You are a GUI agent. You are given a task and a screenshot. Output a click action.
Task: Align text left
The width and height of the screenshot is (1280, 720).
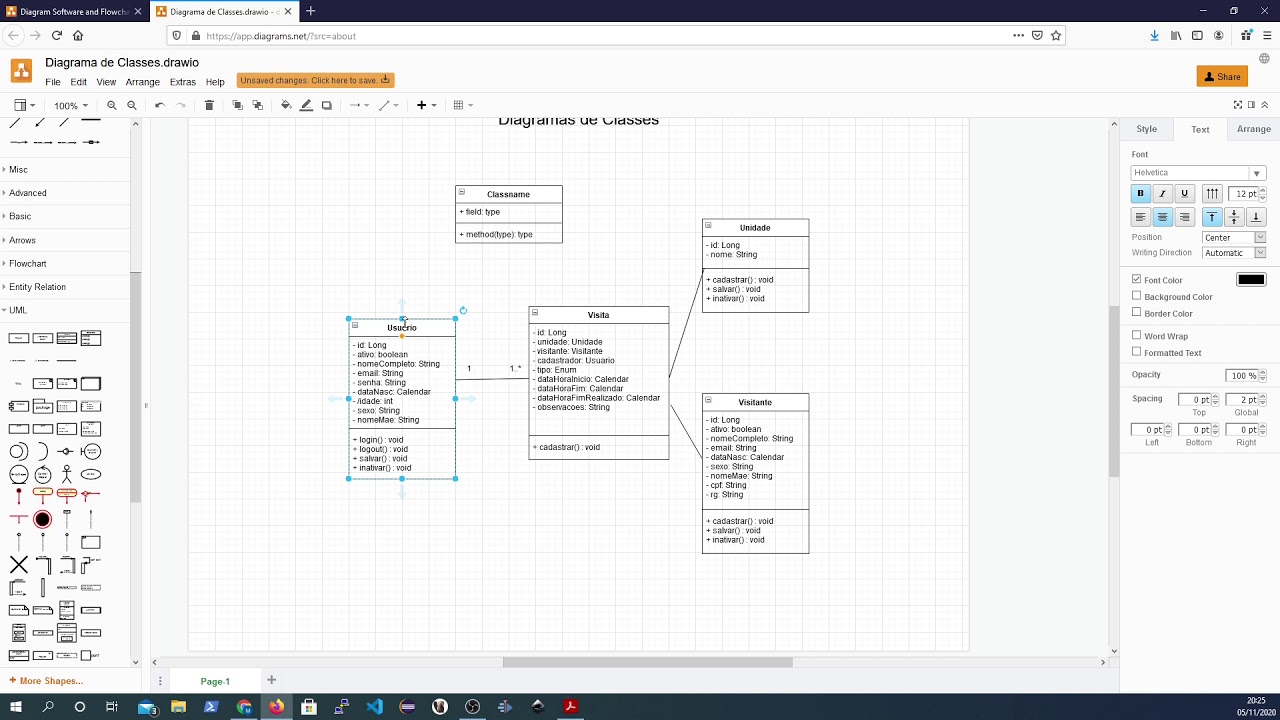(1140, 217)
